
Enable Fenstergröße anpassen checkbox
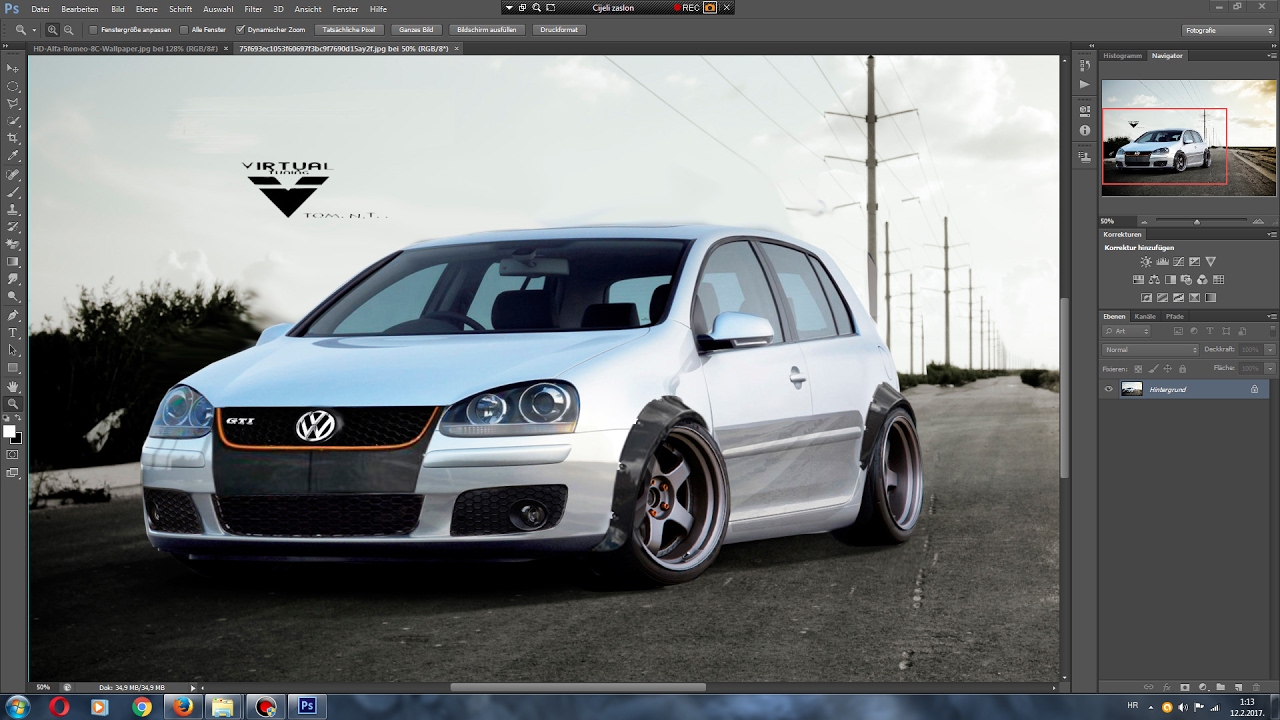[x=94, y=30]
